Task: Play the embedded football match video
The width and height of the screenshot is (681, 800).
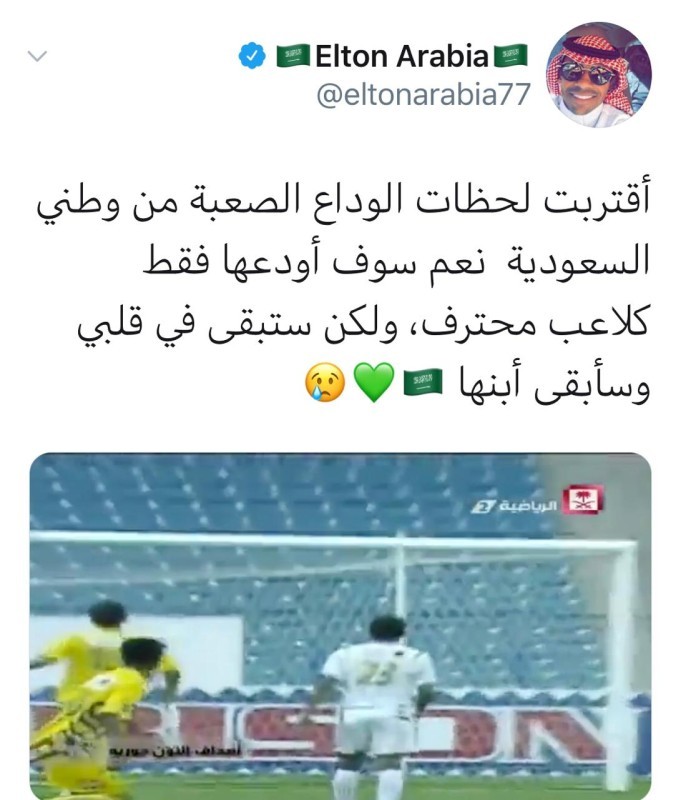Action: click(x=340, y=626)
